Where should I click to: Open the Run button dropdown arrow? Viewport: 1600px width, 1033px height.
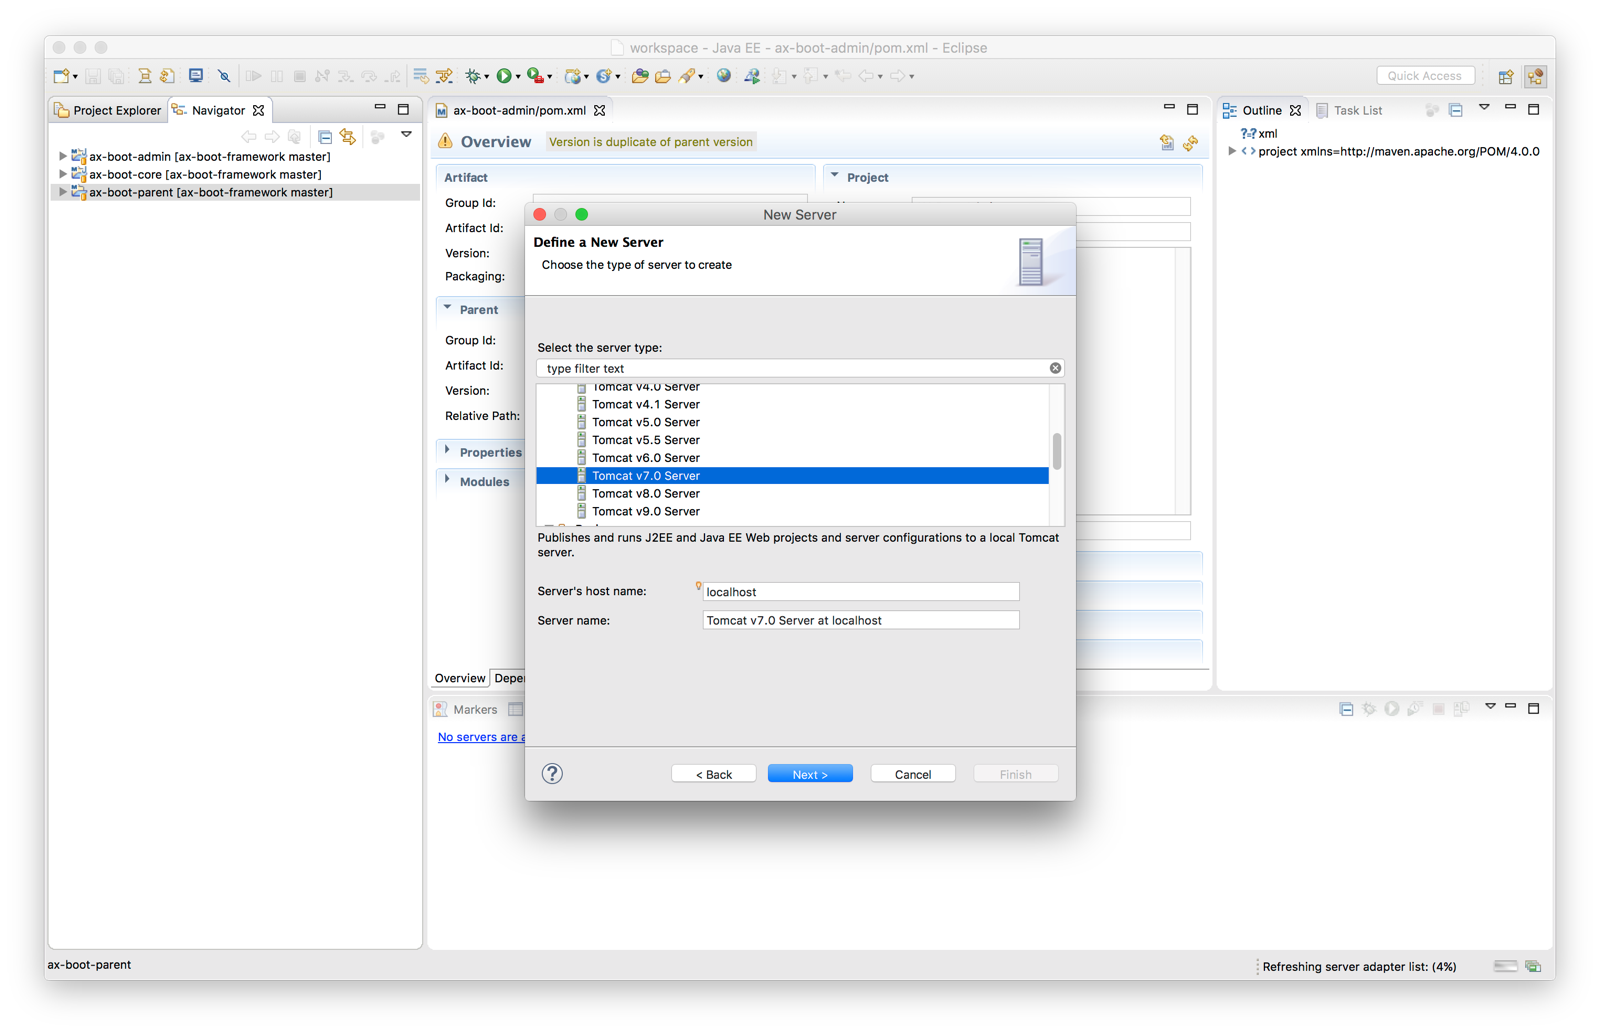pos(518,77)
